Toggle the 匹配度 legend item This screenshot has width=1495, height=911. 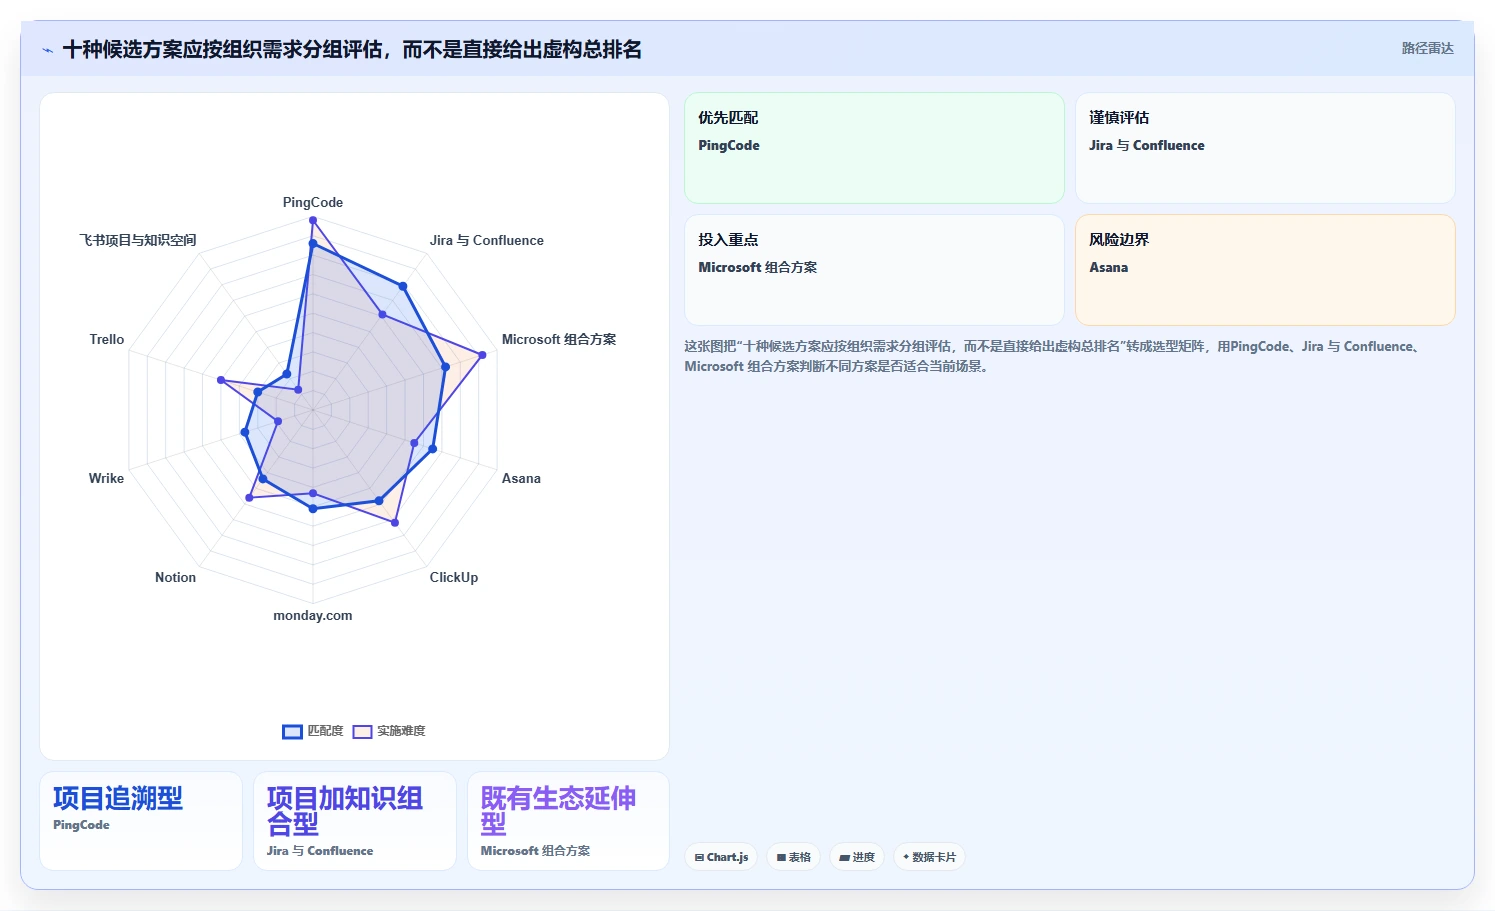(x=313, y=731)
